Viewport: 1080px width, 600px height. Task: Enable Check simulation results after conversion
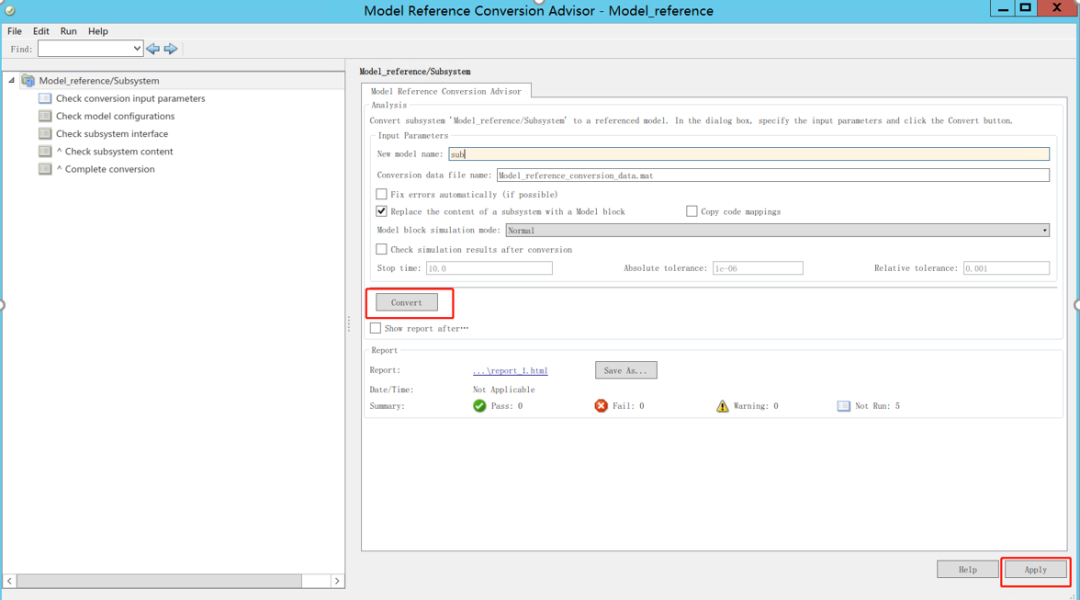[x=381, y=249]
